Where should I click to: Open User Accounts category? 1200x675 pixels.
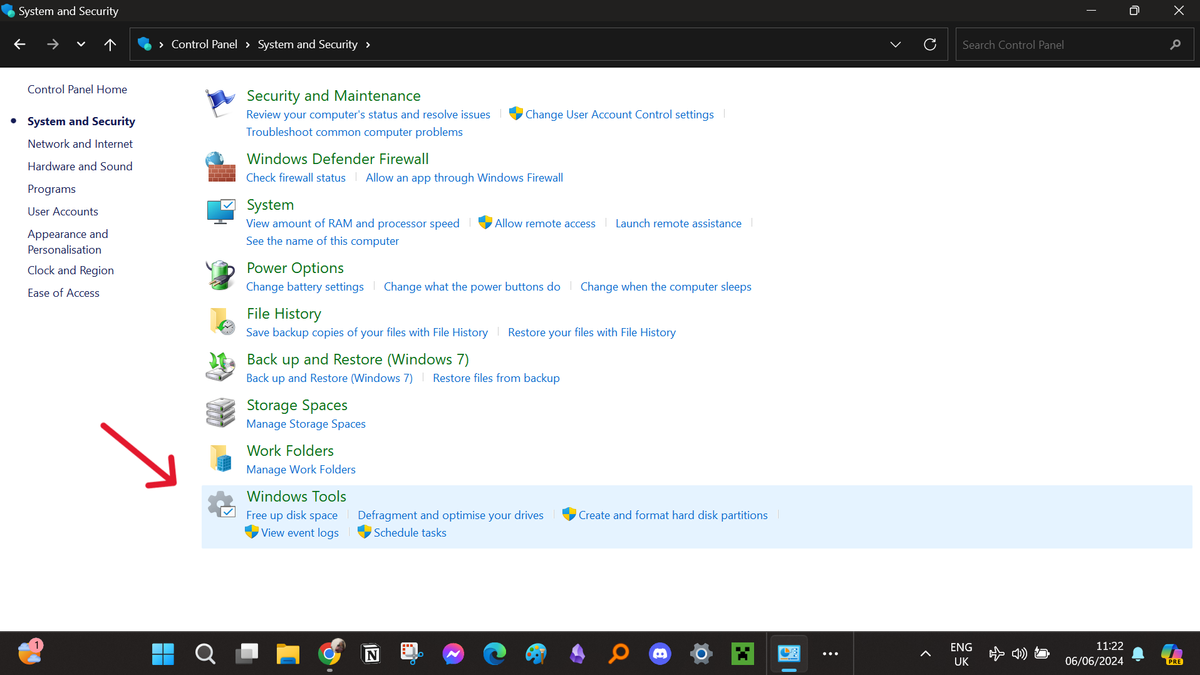[x=63, y=212]
